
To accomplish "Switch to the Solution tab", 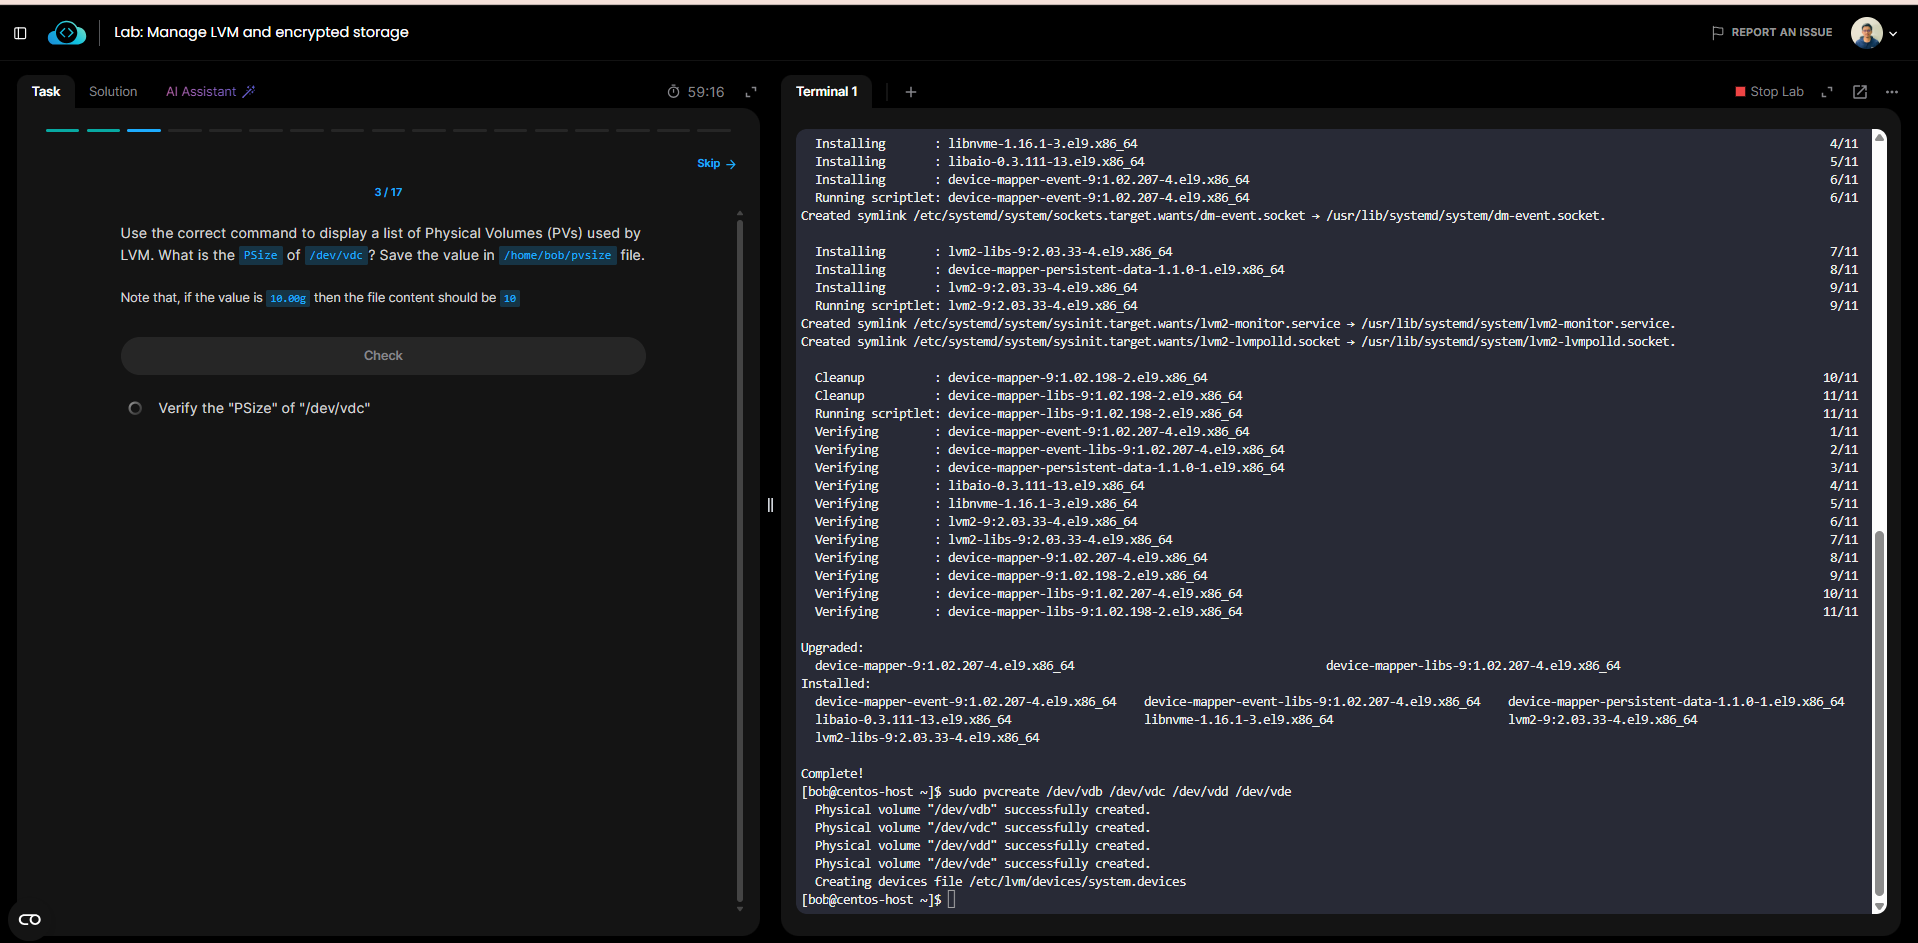I will [x=113, y=91].
